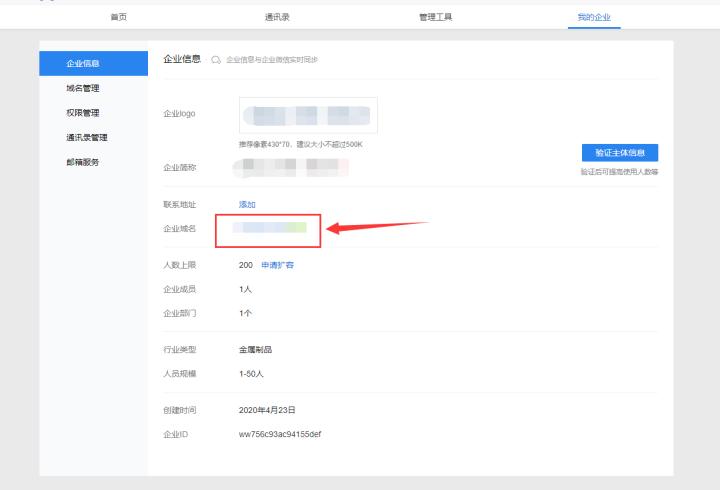This screenshot has width=720, height=490.
Task: Click the blurred 企业logo image
Action: [308, 115]
